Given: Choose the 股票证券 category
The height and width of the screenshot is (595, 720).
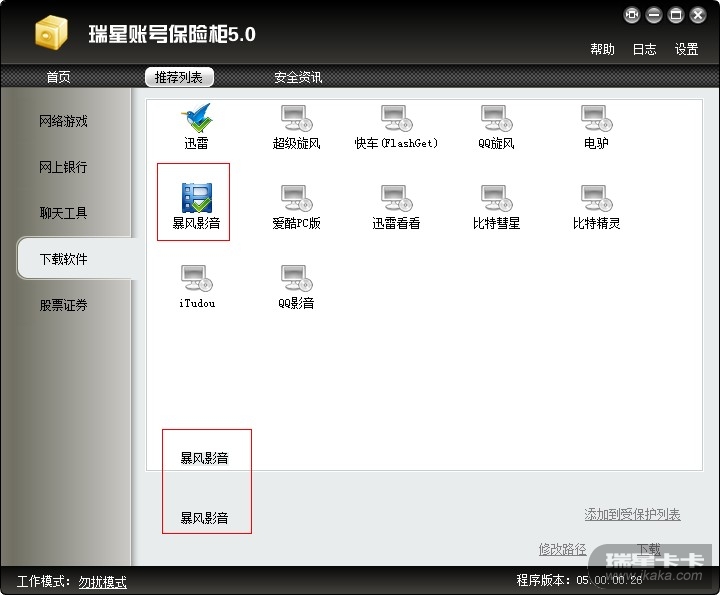Looking at the screenshot, I should click(x=63, y=305).
